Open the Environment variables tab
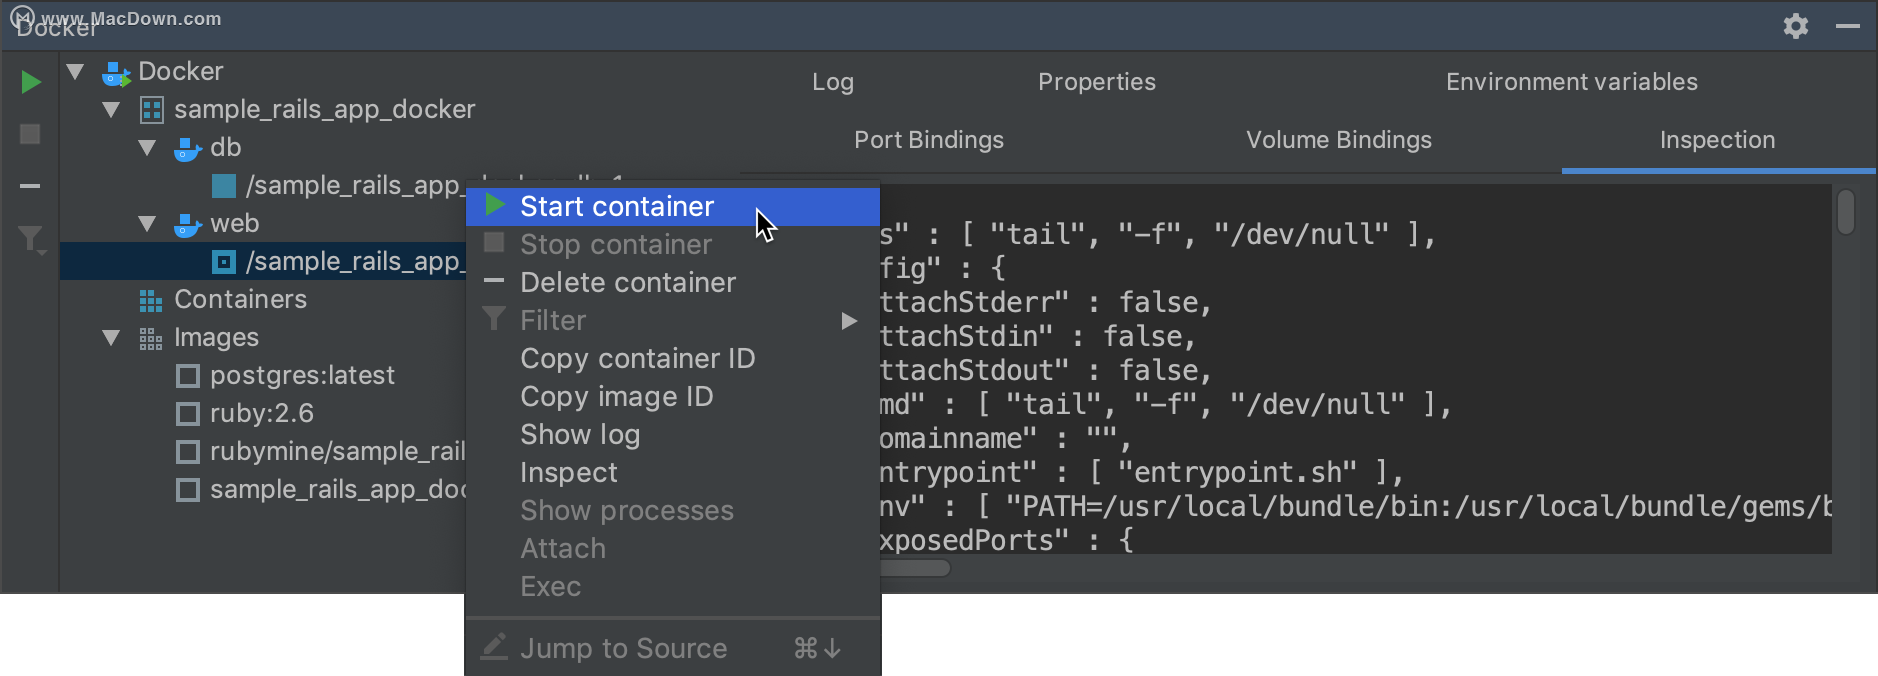Screen dimensions: 1878x676 pyautogui.click(x=1572, y=82)
